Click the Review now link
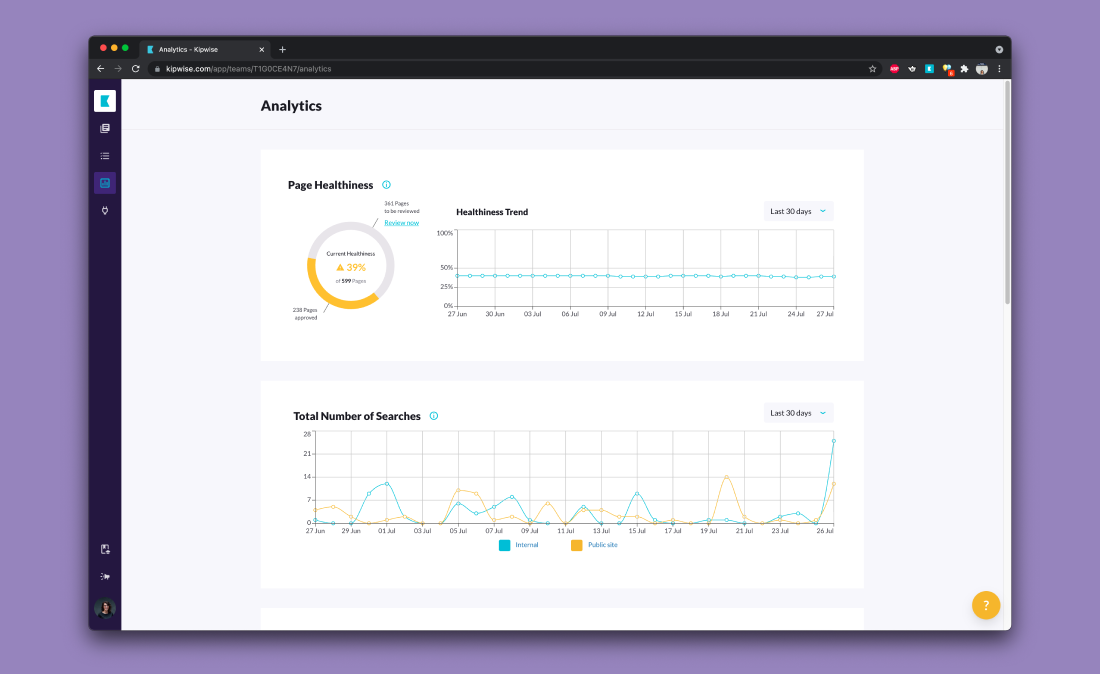The height and width of the screenshot is (674, 1100). 401,223
